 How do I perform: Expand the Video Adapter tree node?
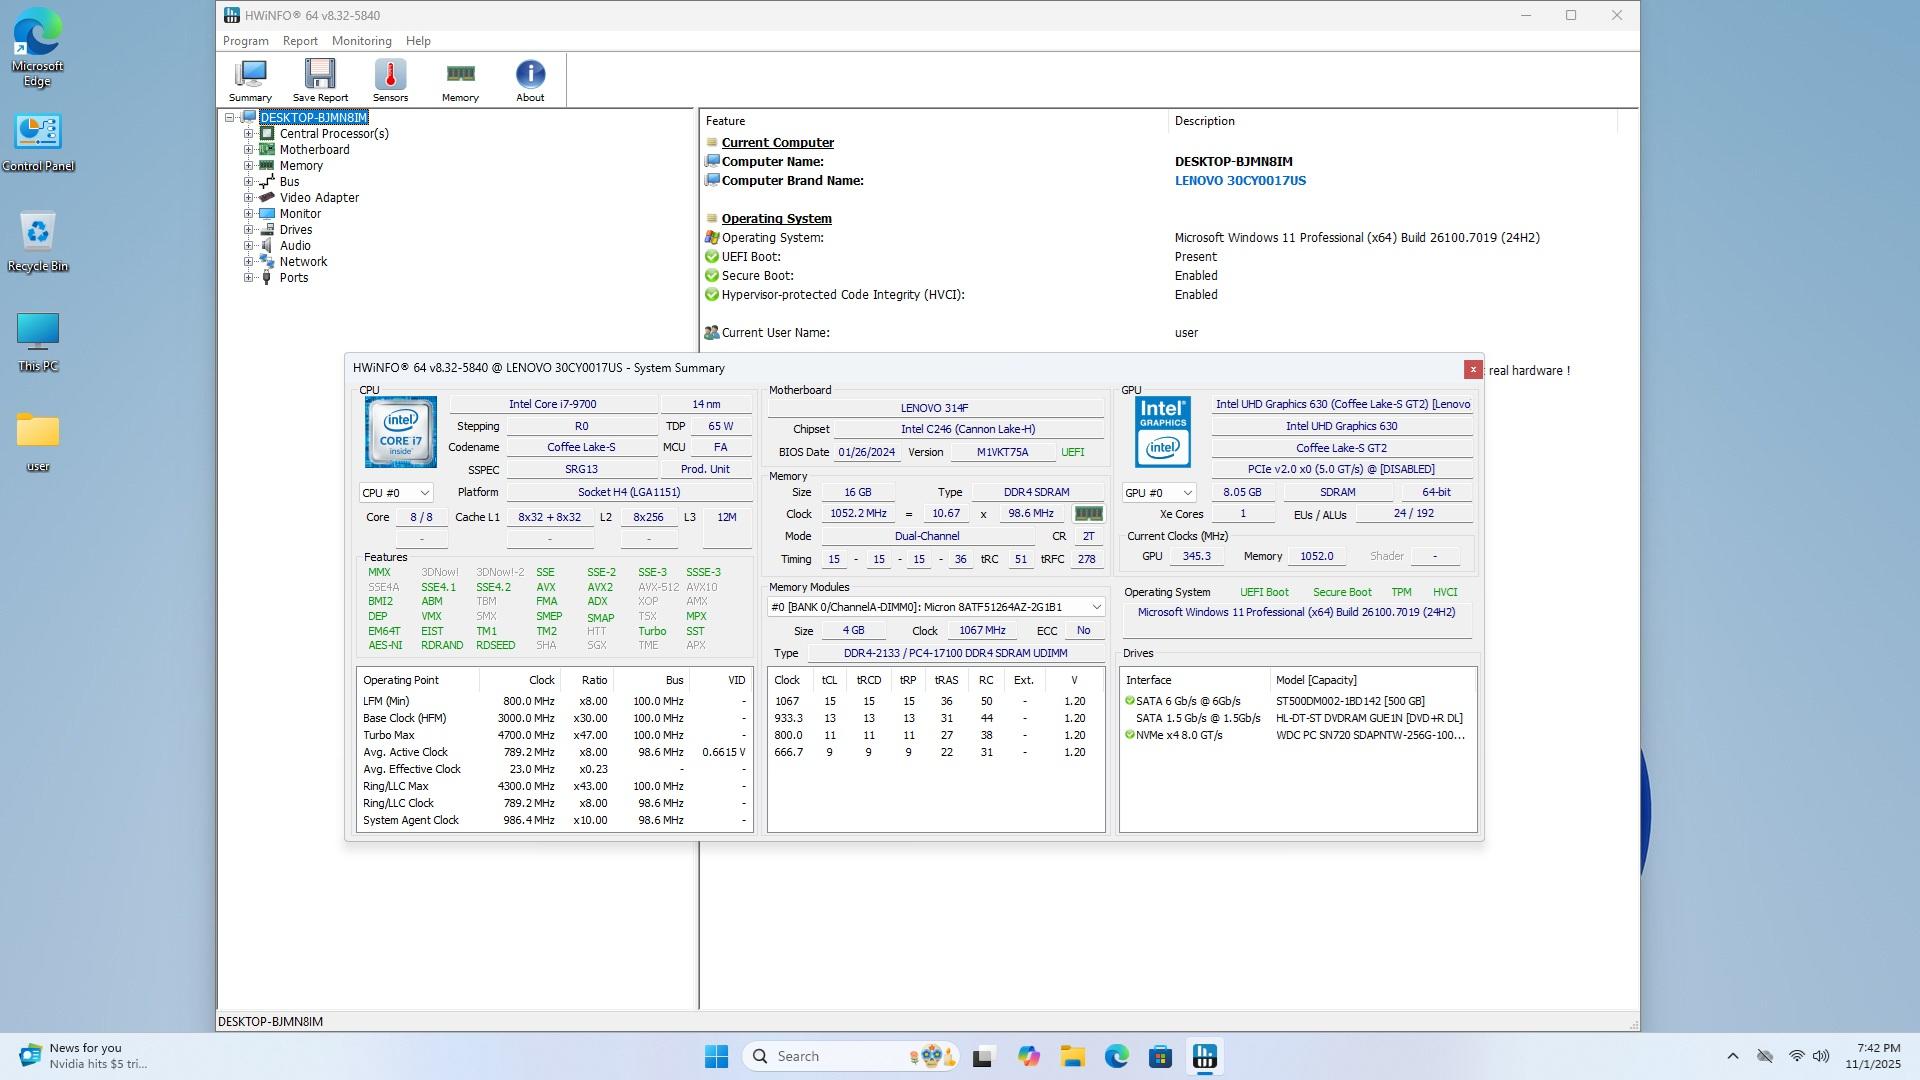pyautogui.click(x=249, y=198)
